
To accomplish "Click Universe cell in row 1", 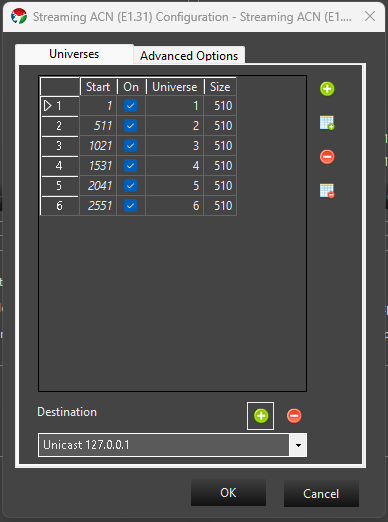I will (175, 106).
